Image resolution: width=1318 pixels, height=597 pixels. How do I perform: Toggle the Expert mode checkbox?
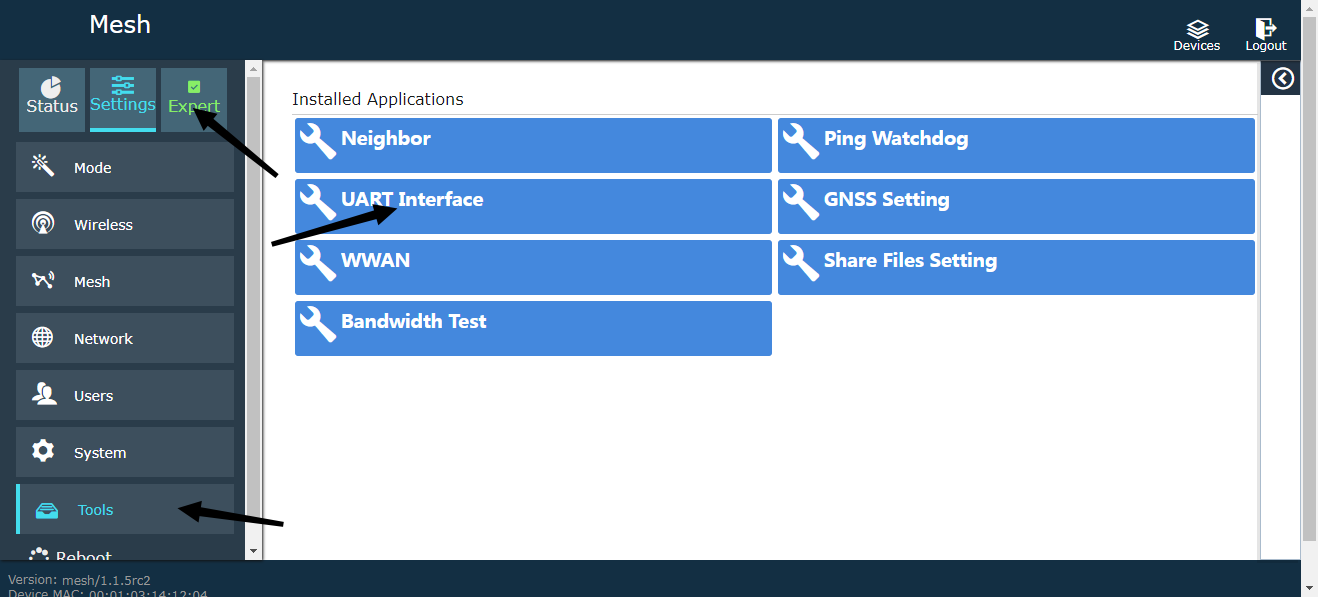pyautogui.click(x=194, y=87)
